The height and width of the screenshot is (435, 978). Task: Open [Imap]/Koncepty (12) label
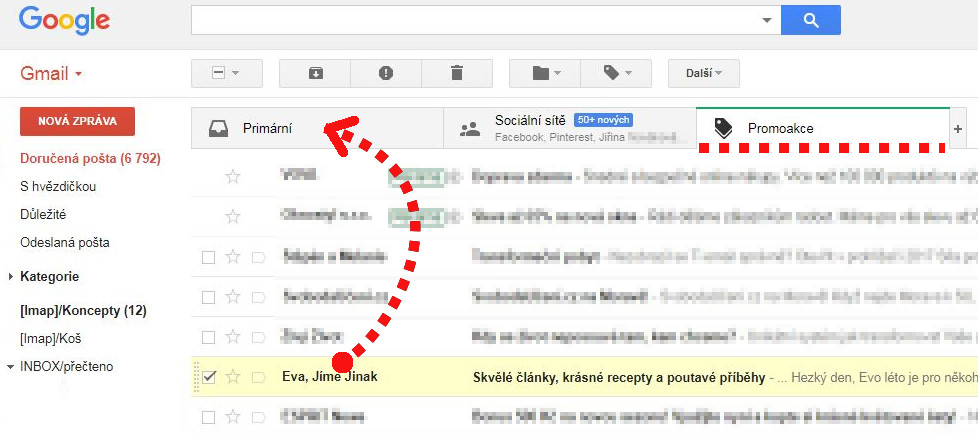84,310
